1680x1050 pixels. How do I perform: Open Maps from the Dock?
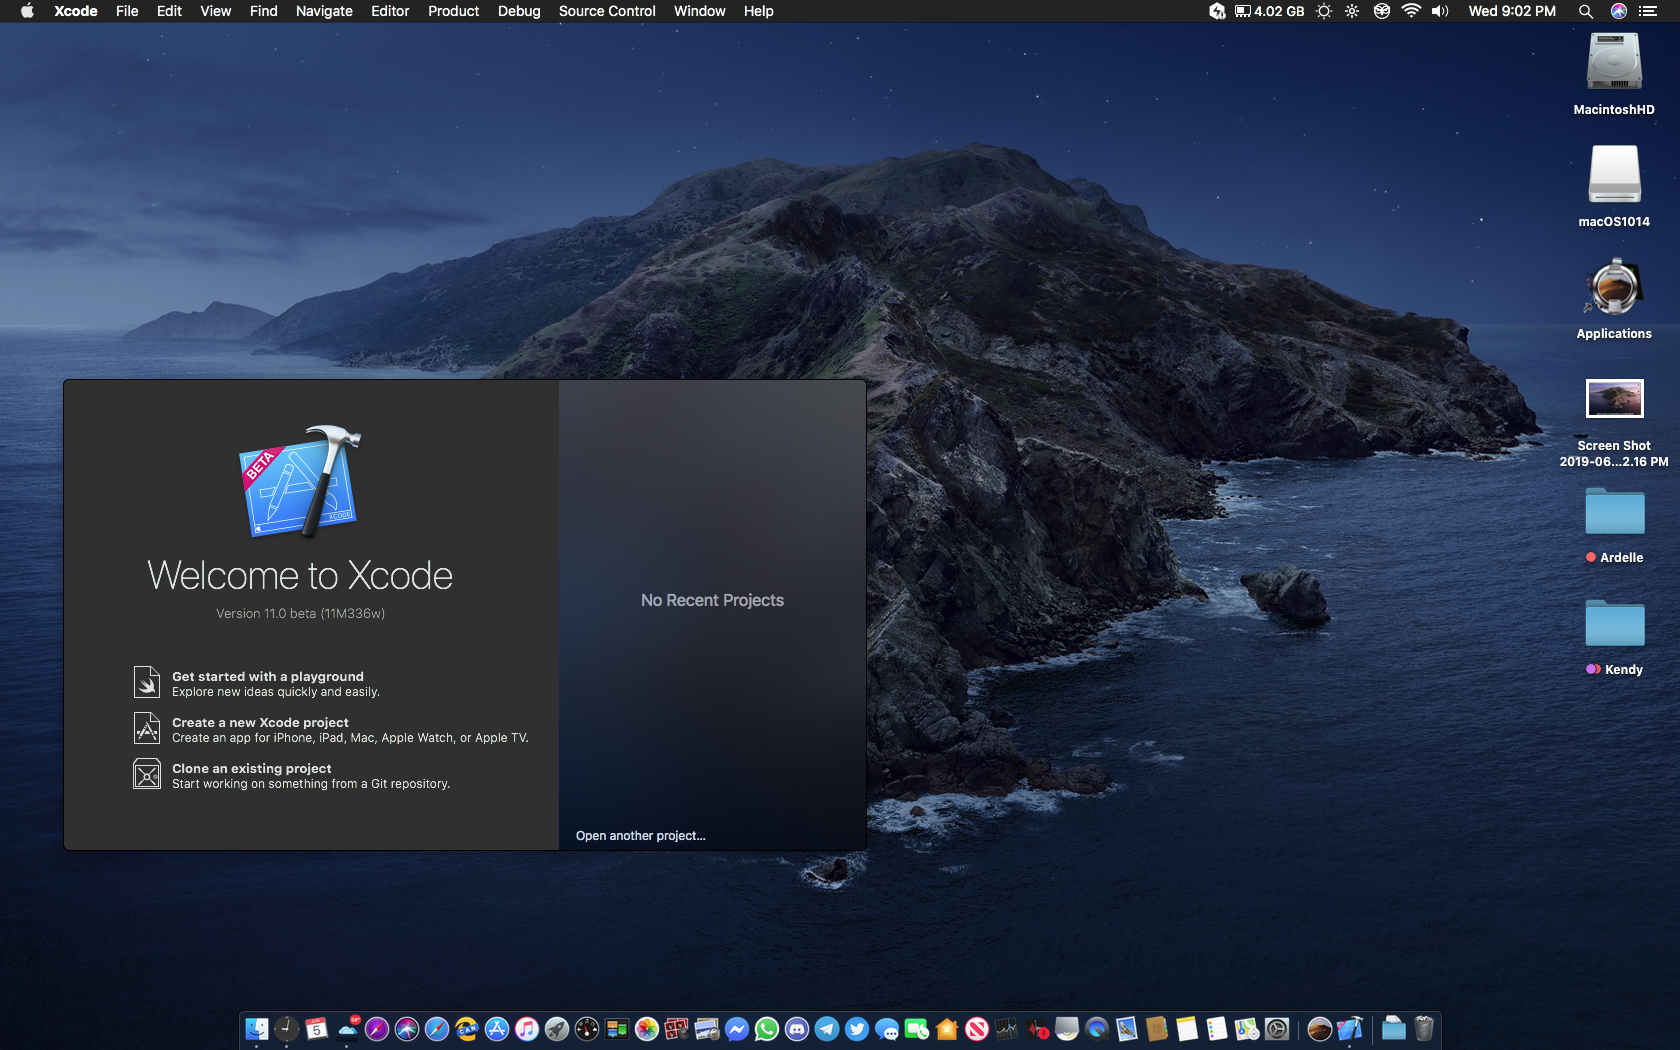[1247, 1029]
